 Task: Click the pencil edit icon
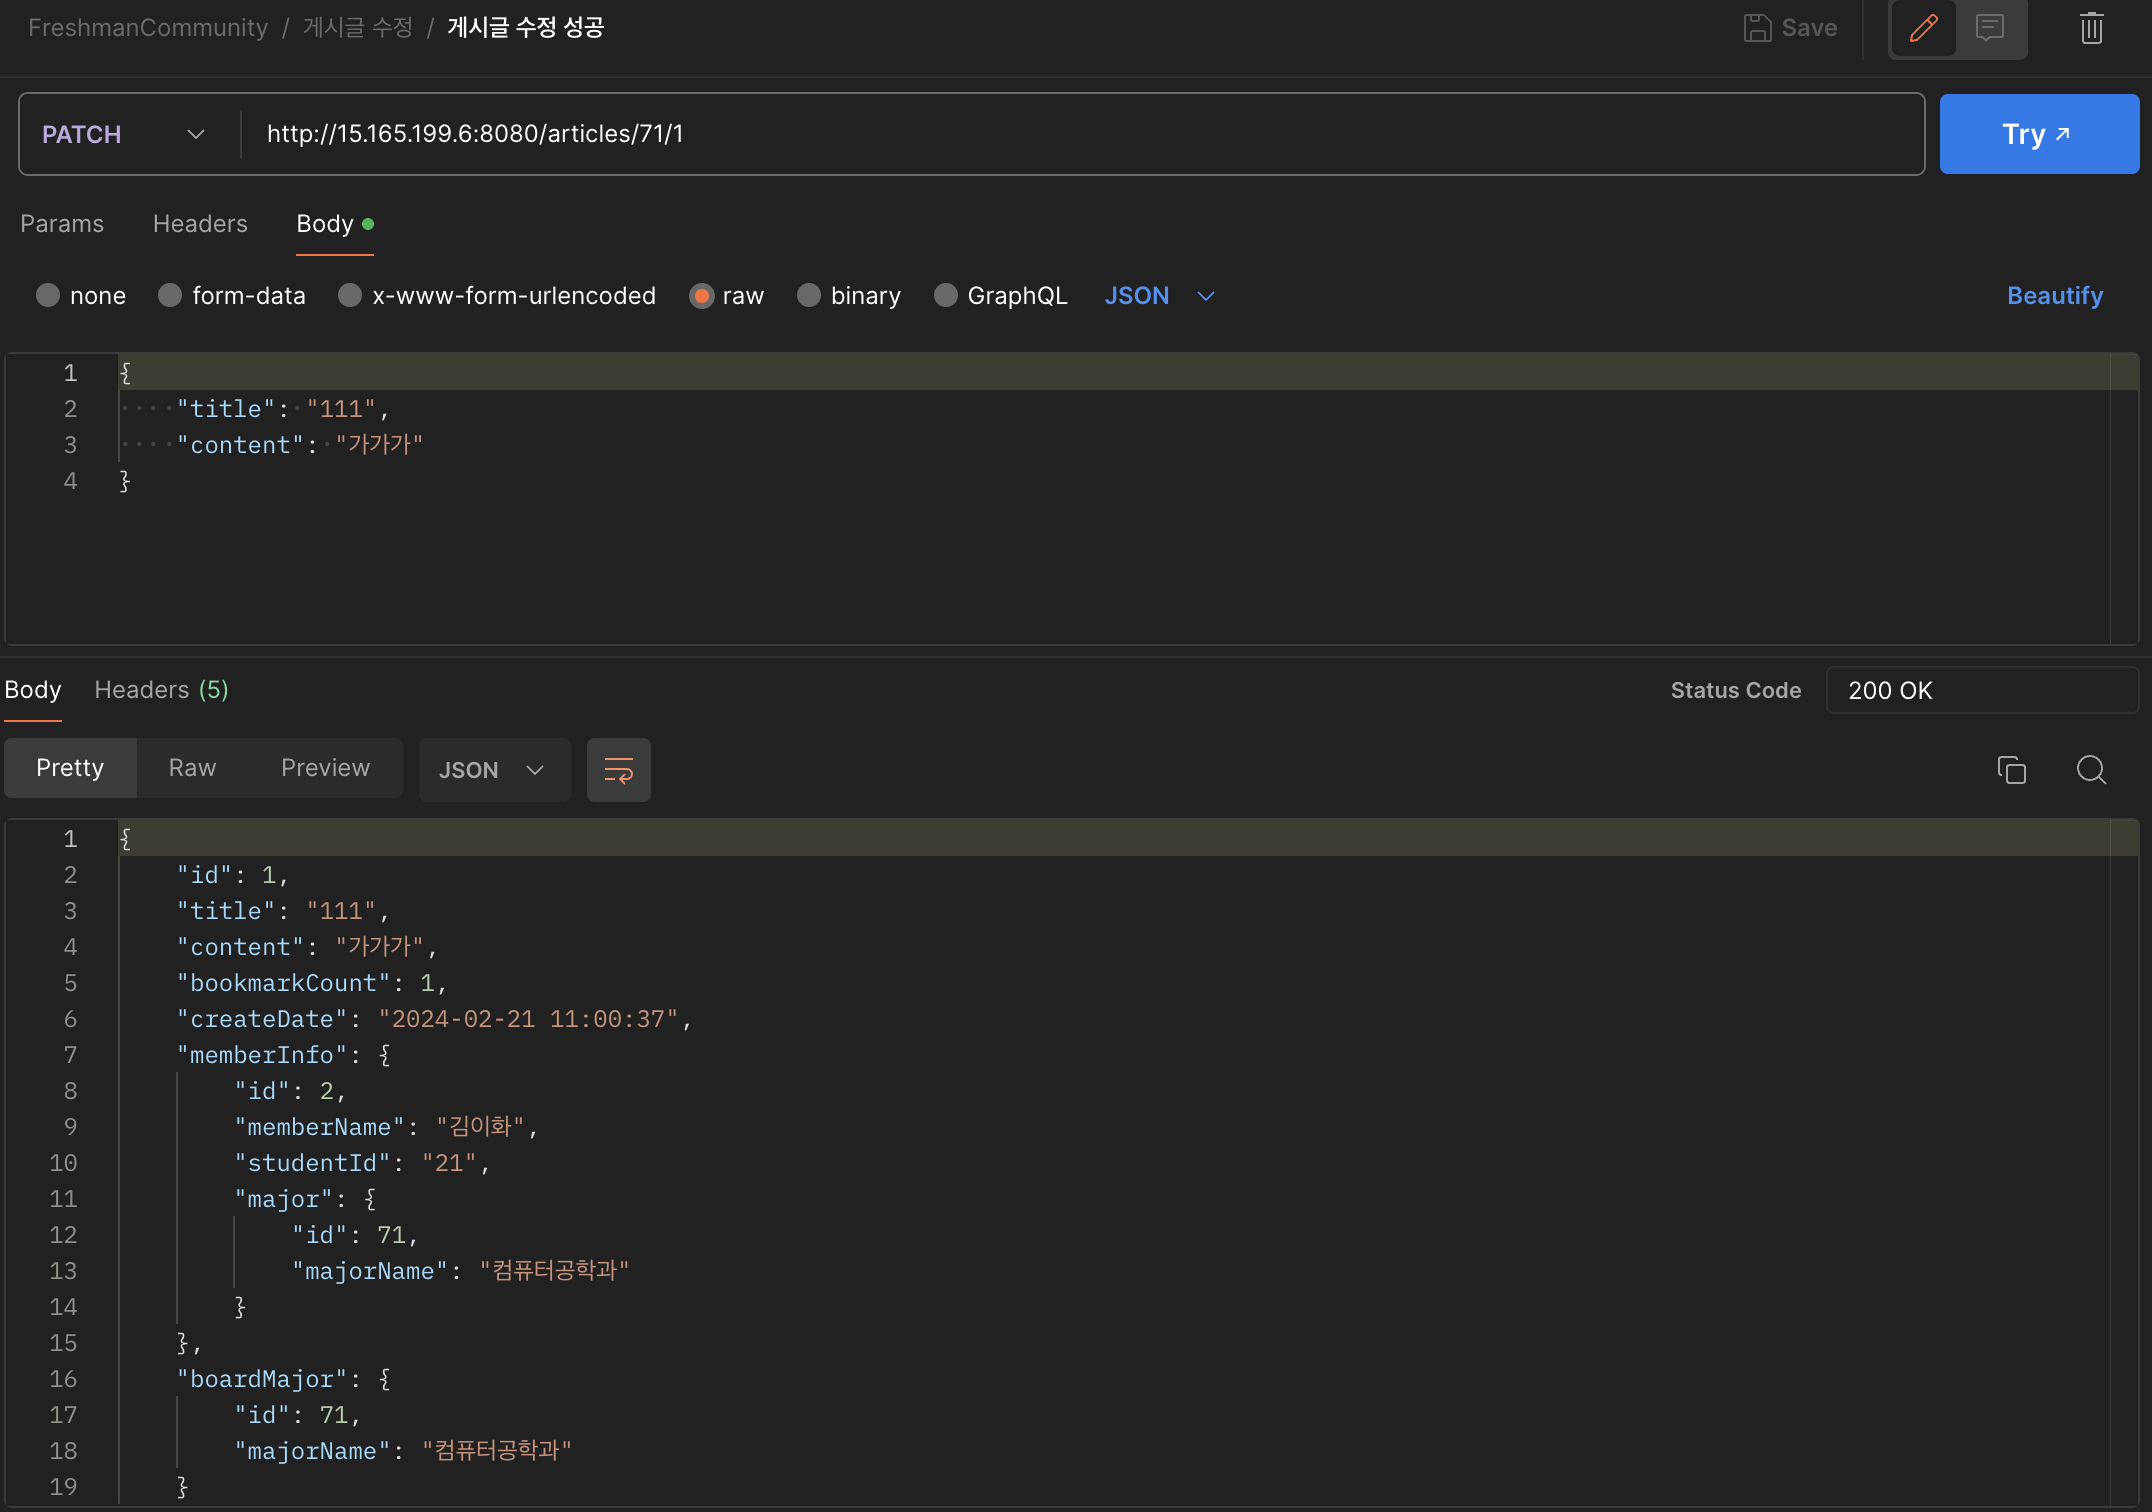[x=1923, y=28]
